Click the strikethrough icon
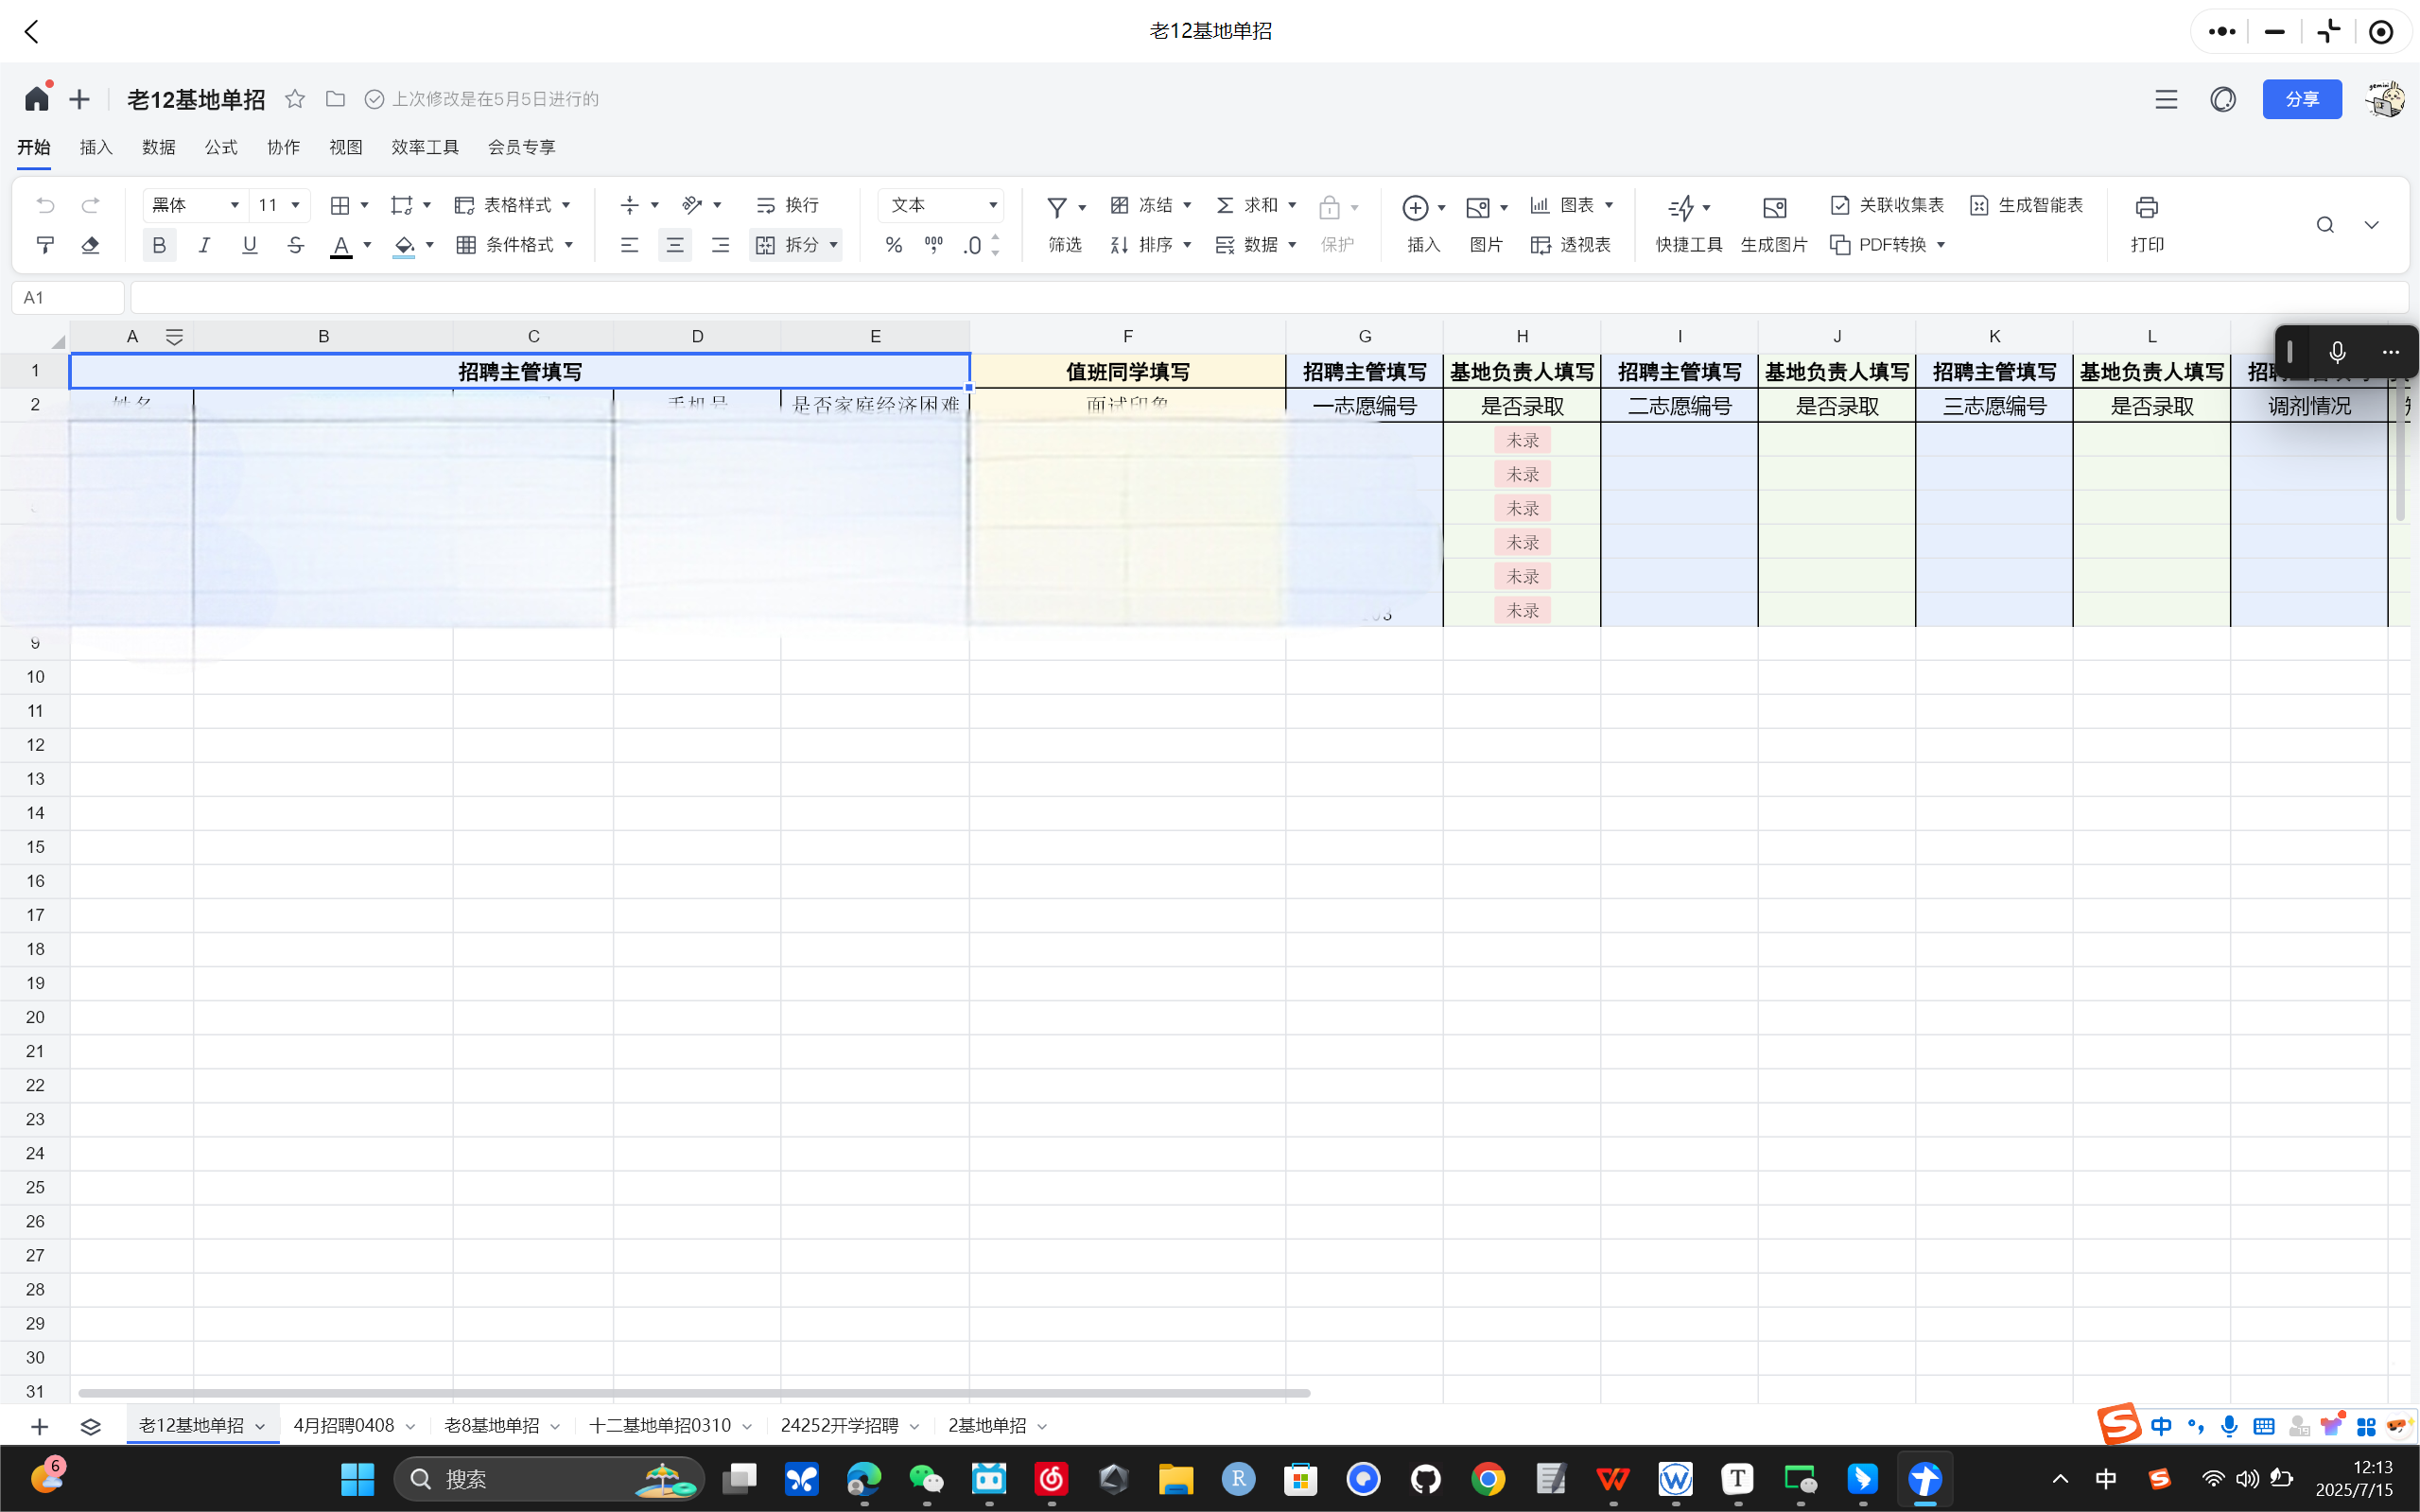The image size is (2420, 1512). 295,245
